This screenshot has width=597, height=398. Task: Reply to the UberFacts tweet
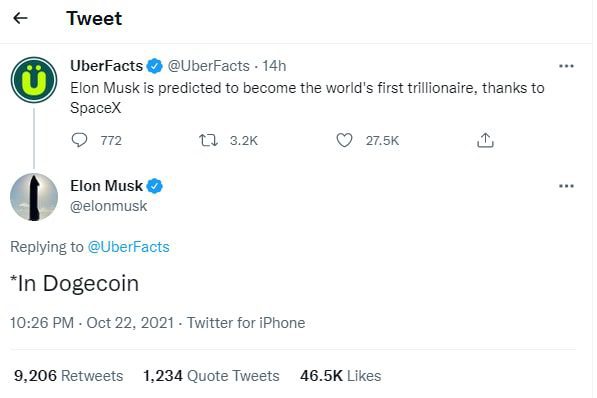pos(79,141)
